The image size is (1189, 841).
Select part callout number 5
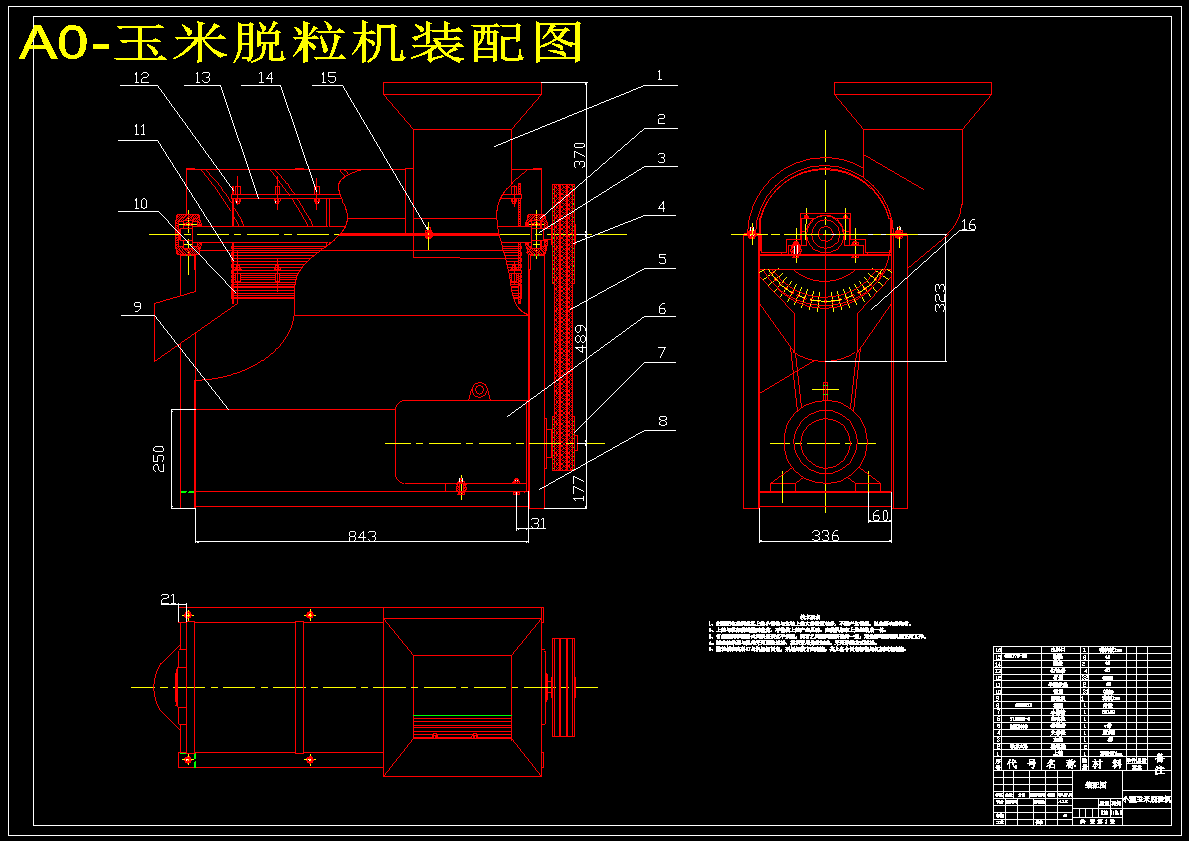click(x=662, y=259)
